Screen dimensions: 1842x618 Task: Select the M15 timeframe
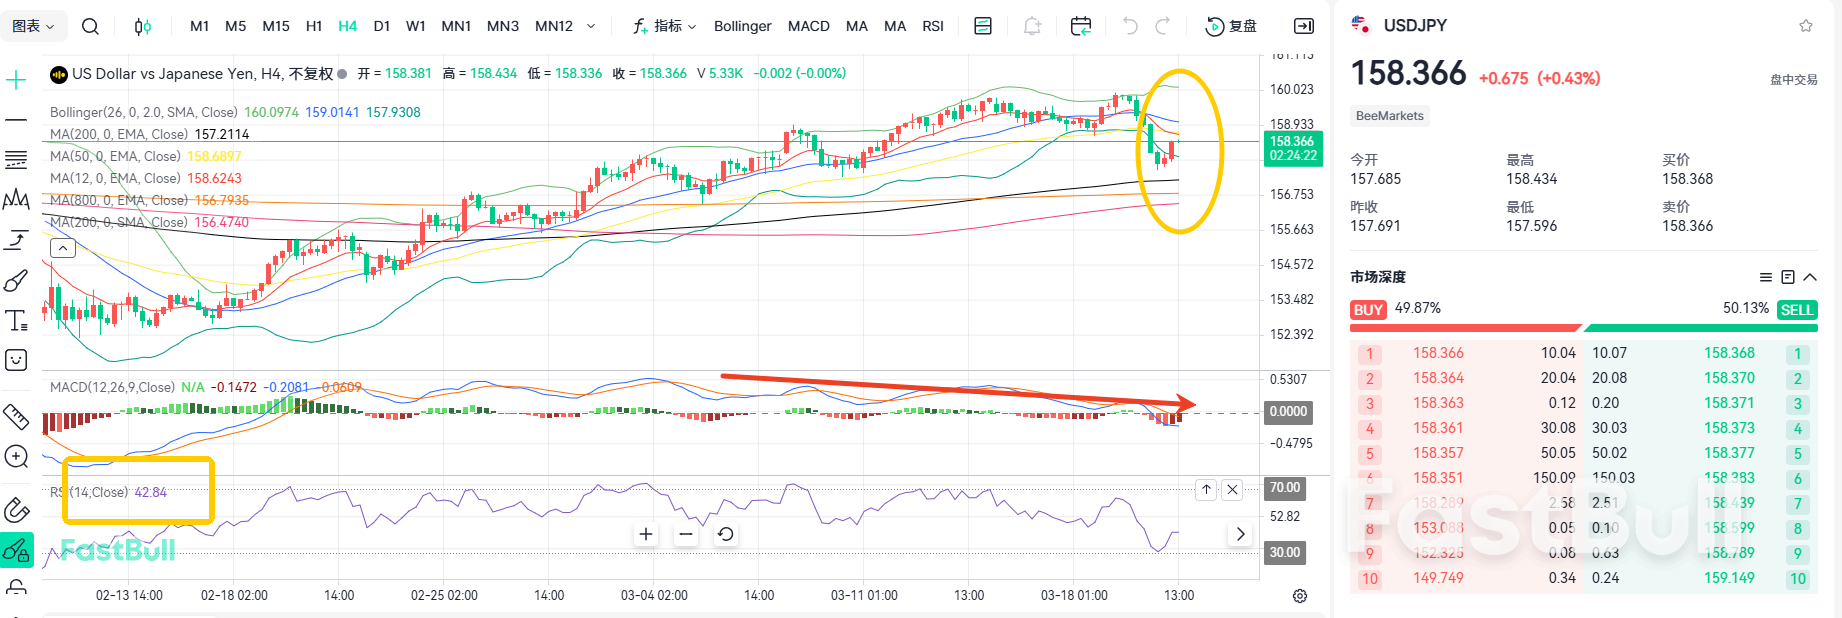click(x=275, y=26)
